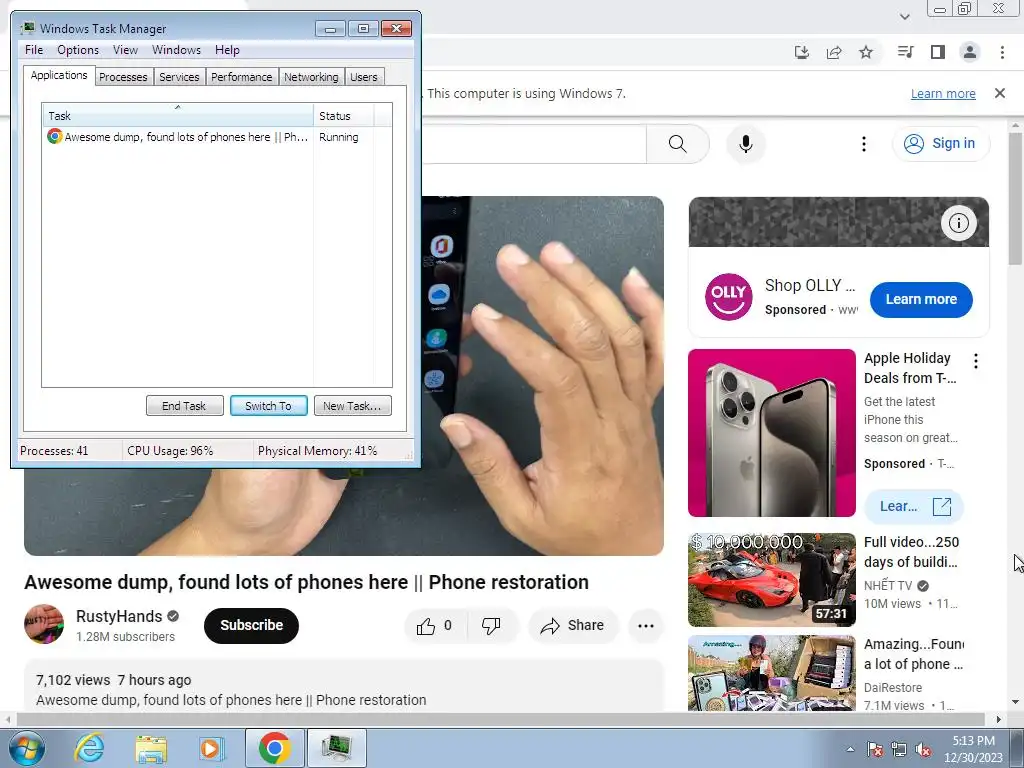Click the horizontal page scrollbar
The width and height of the screenshot is (1024, 768).
(500, 720)
